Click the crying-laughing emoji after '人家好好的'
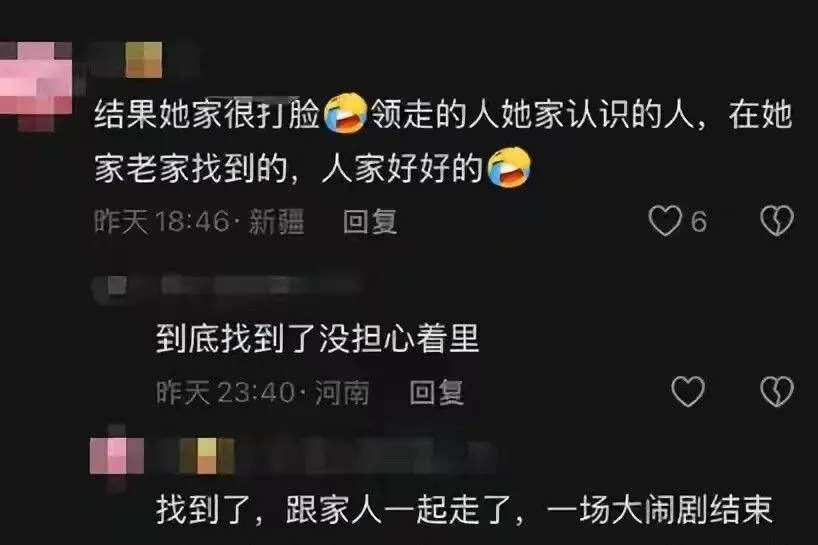 pos(509,167)
